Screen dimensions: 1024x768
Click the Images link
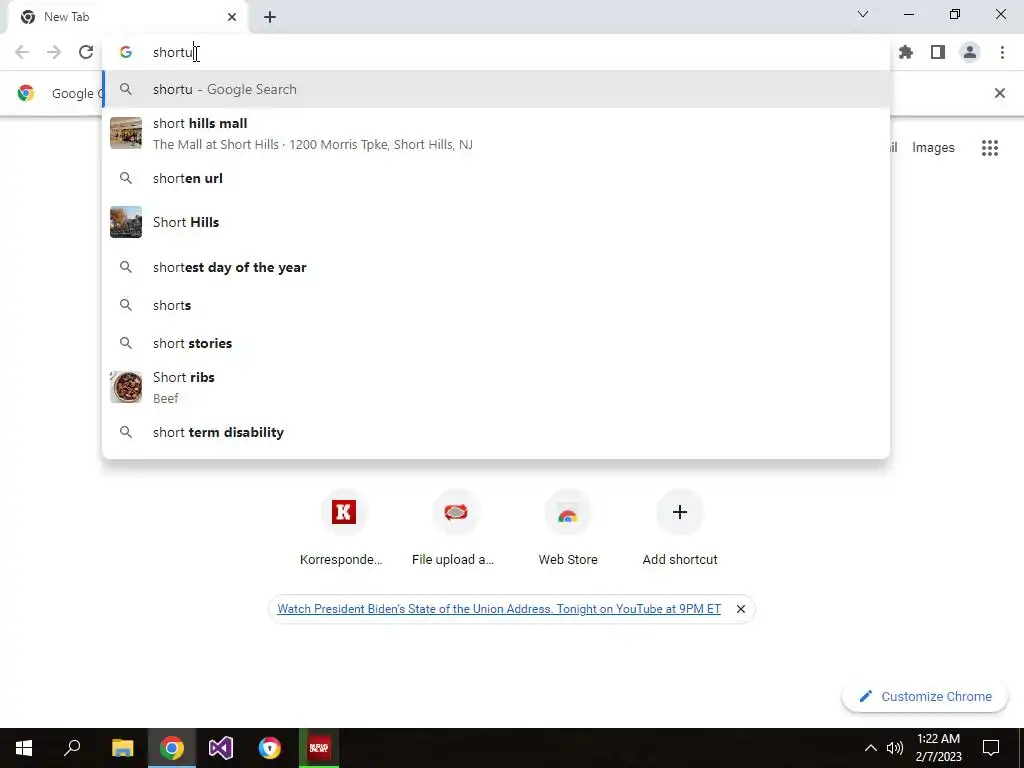(x=933, y=148)
